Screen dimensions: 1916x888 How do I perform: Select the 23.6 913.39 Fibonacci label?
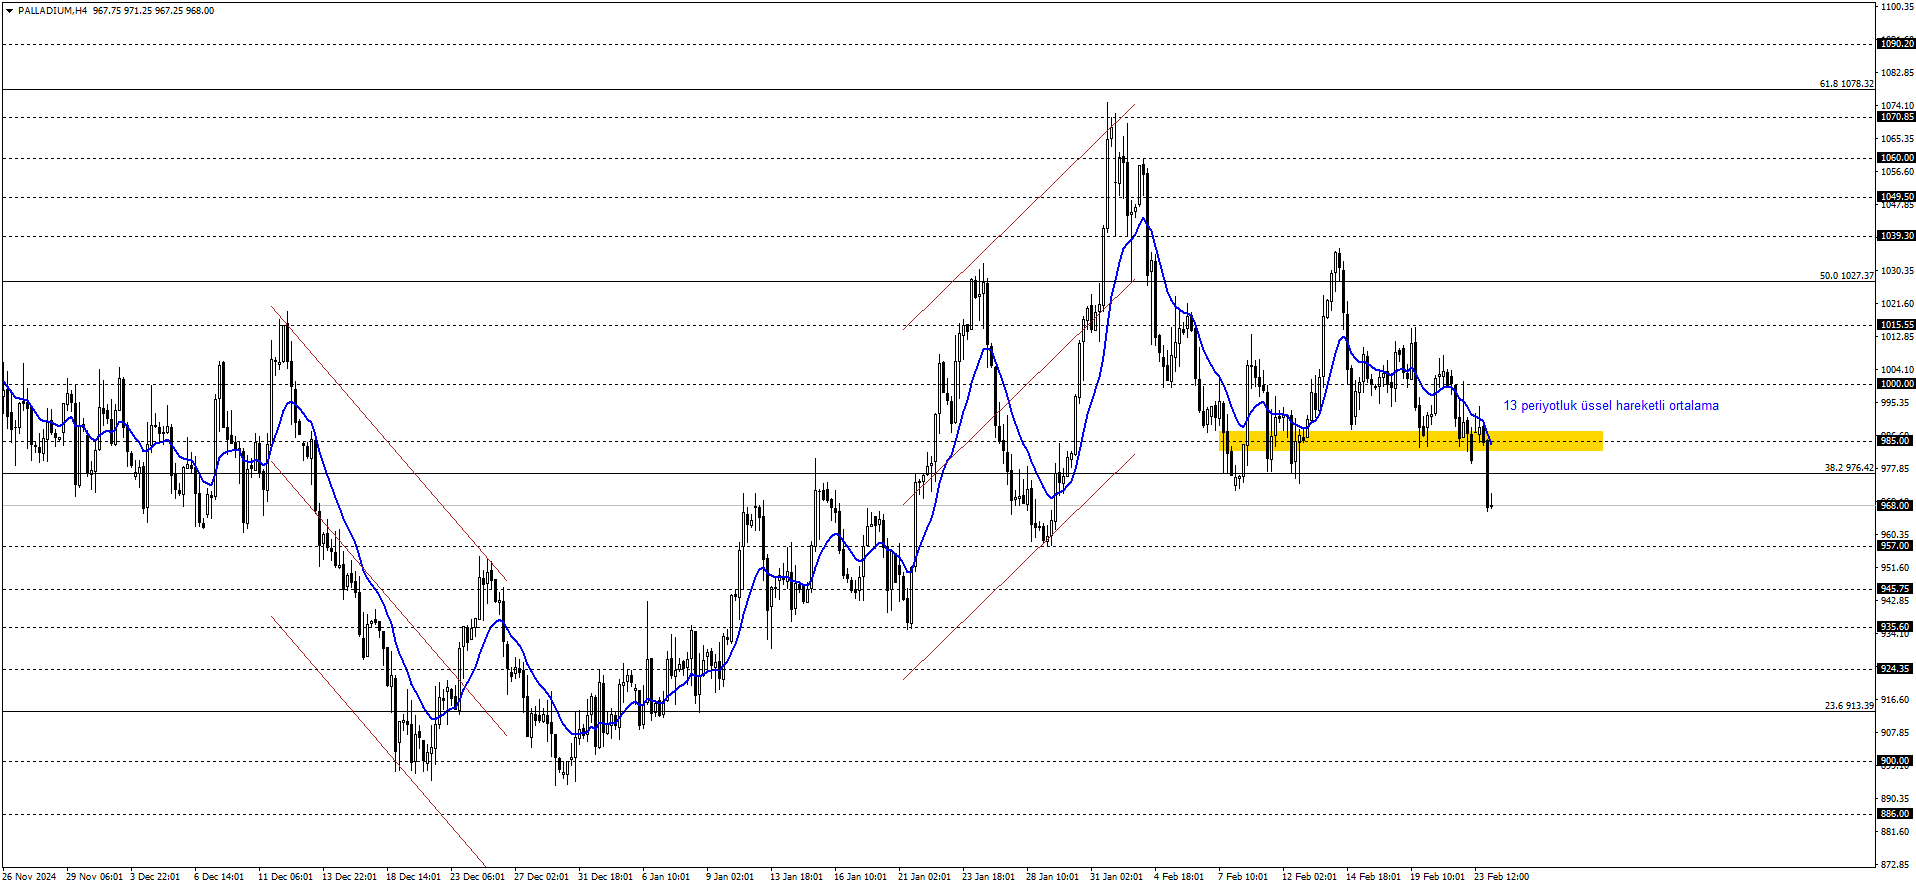pos(1849,706)
